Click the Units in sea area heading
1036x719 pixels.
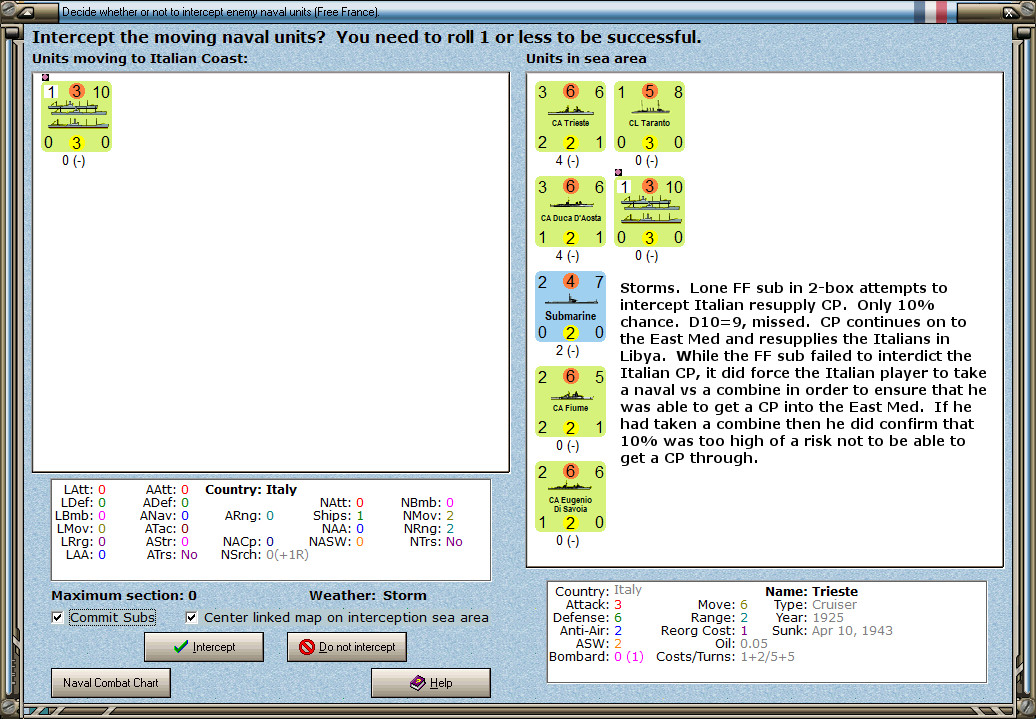[x=586, y=58]
